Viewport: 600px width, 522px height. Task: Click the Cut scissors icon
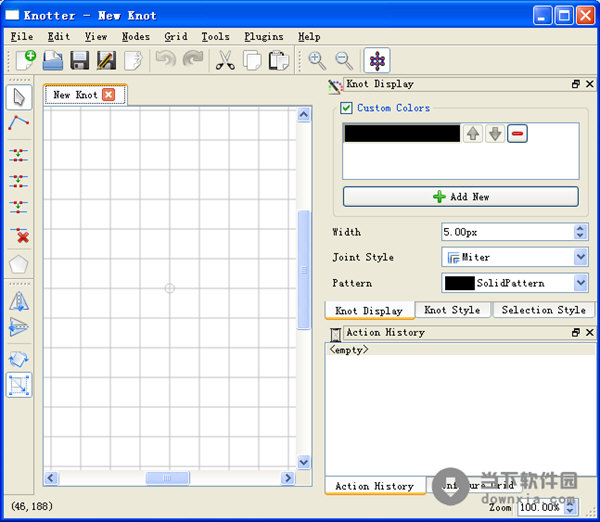pos(225,61)
